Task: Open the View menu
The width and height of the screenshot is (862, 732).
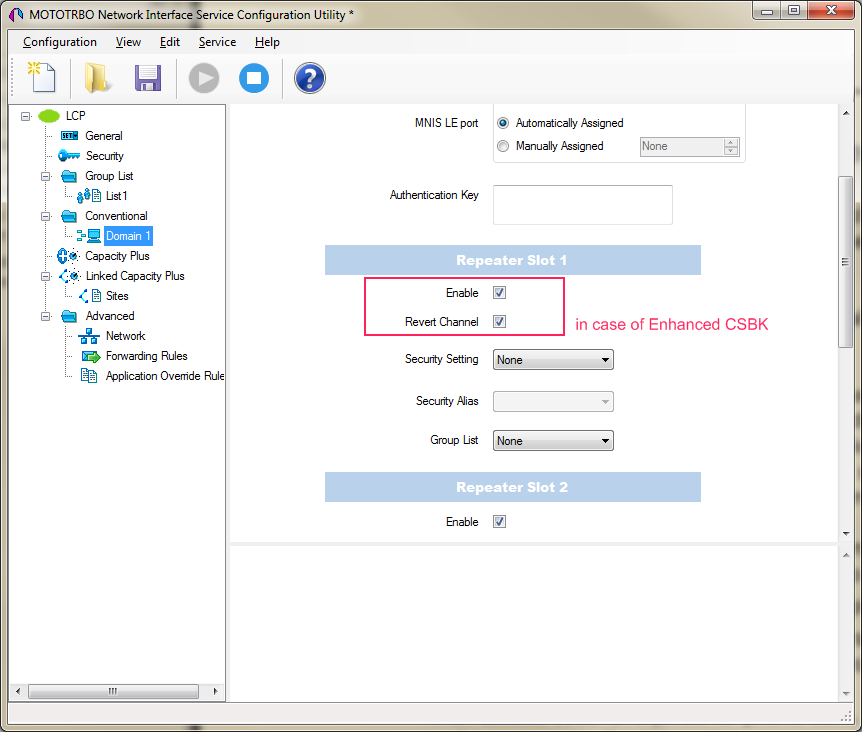Action: coord(128,42)
